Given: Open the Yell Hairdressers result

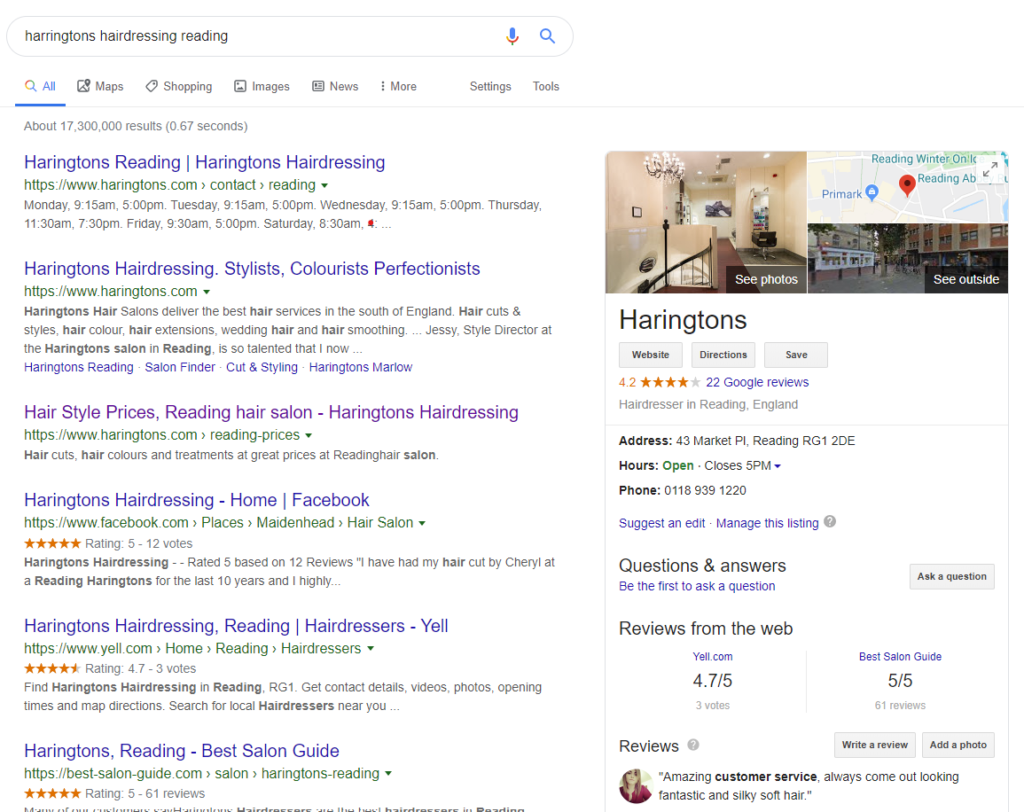Looking at the screenshot, I should (x=236, y=626).
